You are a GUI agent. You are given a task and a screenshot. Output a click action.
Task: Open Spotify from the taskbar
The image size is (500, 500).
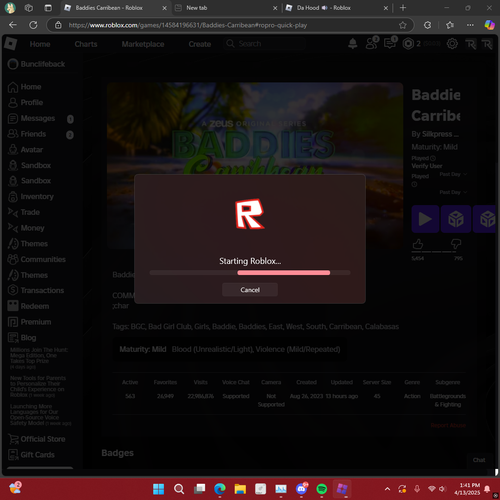[322, 489]
